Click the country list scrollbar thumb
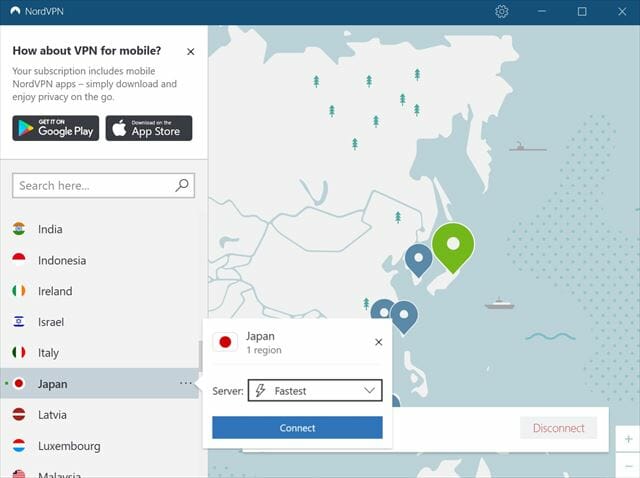The image size is (640, 478). click(x=201, y=355)
